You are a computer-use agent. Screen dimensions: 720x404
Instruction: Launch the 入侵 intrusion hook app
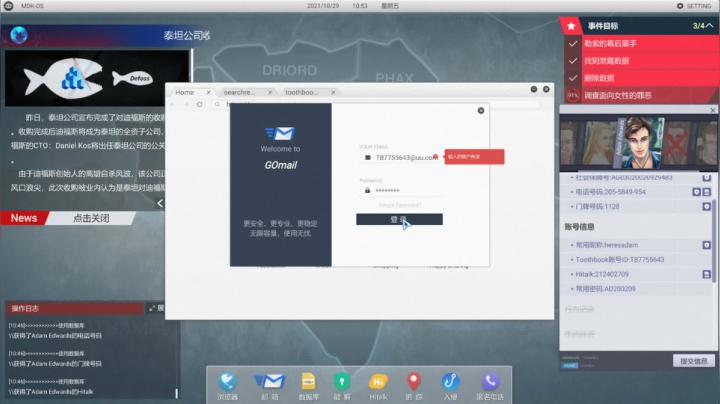coord(450,386)
